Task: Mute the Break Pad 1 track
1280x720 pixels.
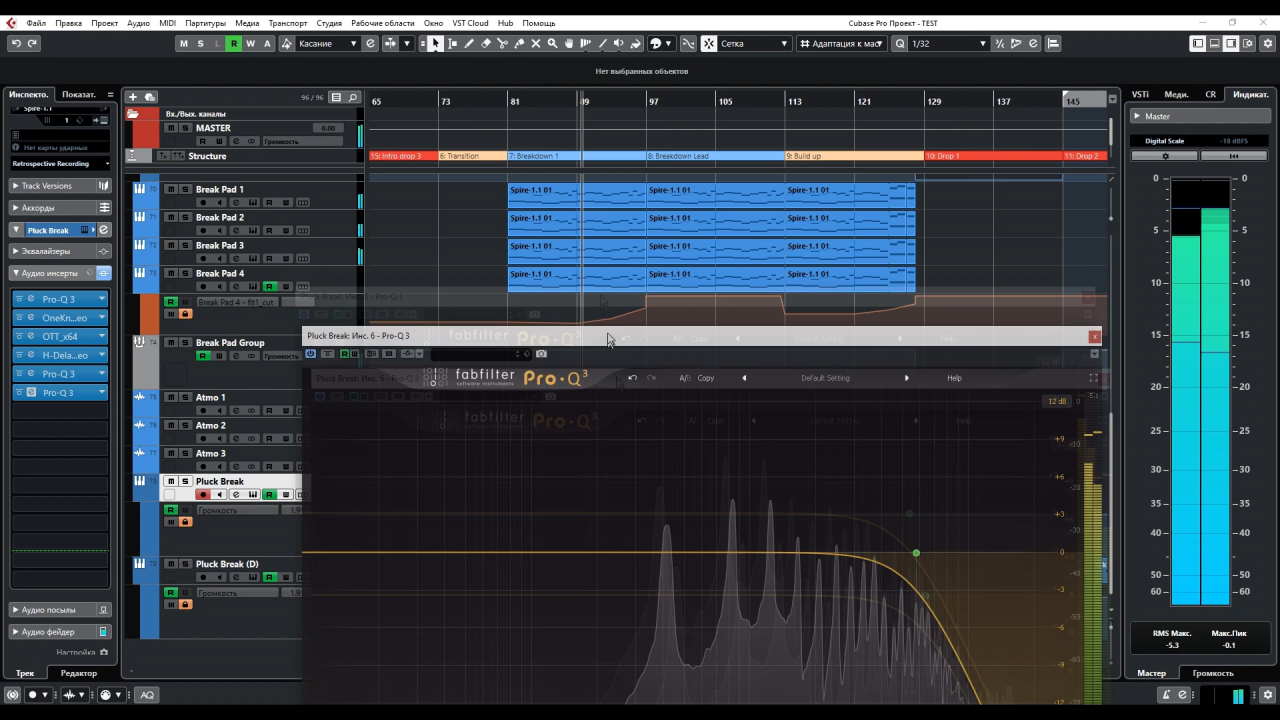Action: coord(171,189)
